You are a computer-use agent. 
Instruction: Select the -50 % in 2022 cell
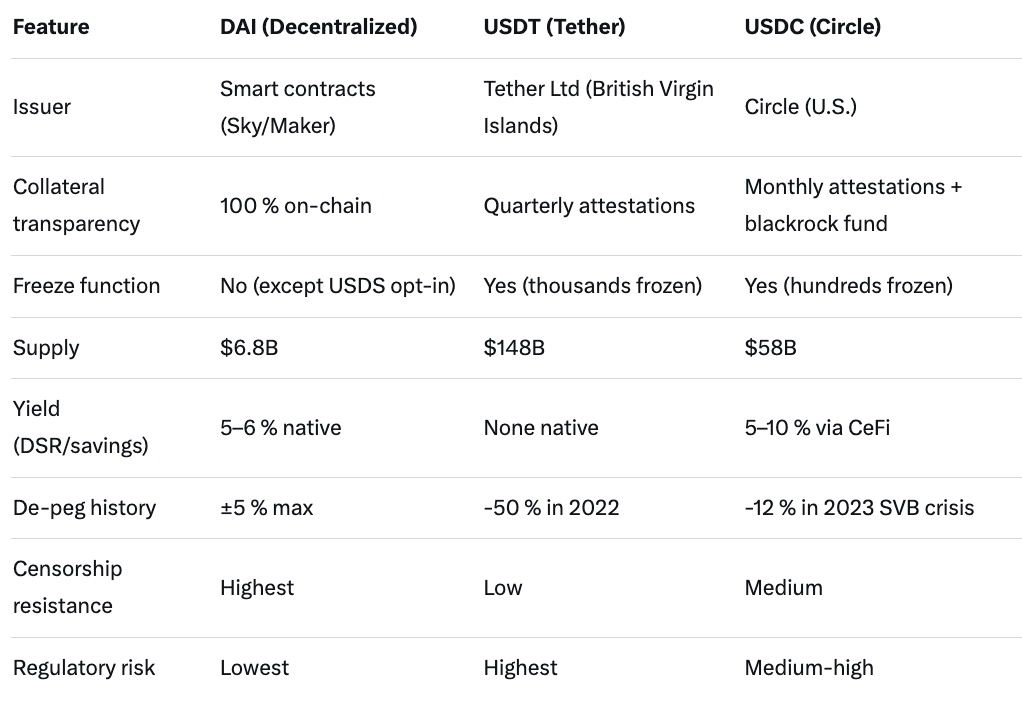[551, 508]
